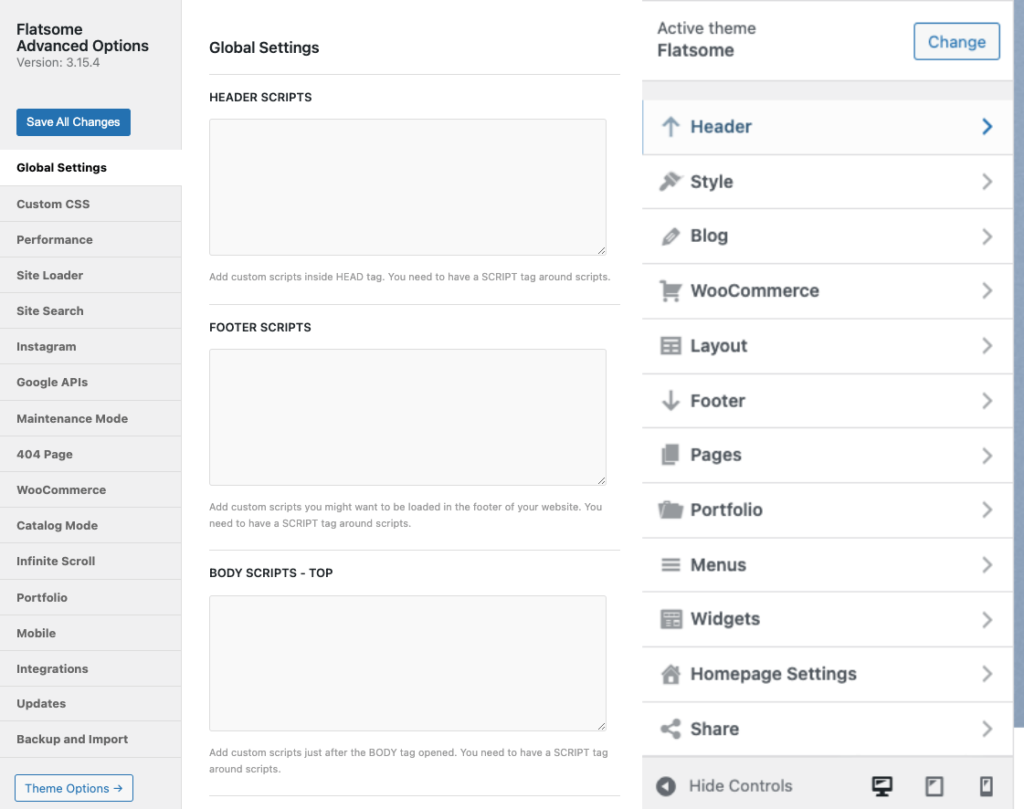Open WooCommerce tab in Advanced Options sidebar
Screen dimensions: 1024x809
coord(91,490)
